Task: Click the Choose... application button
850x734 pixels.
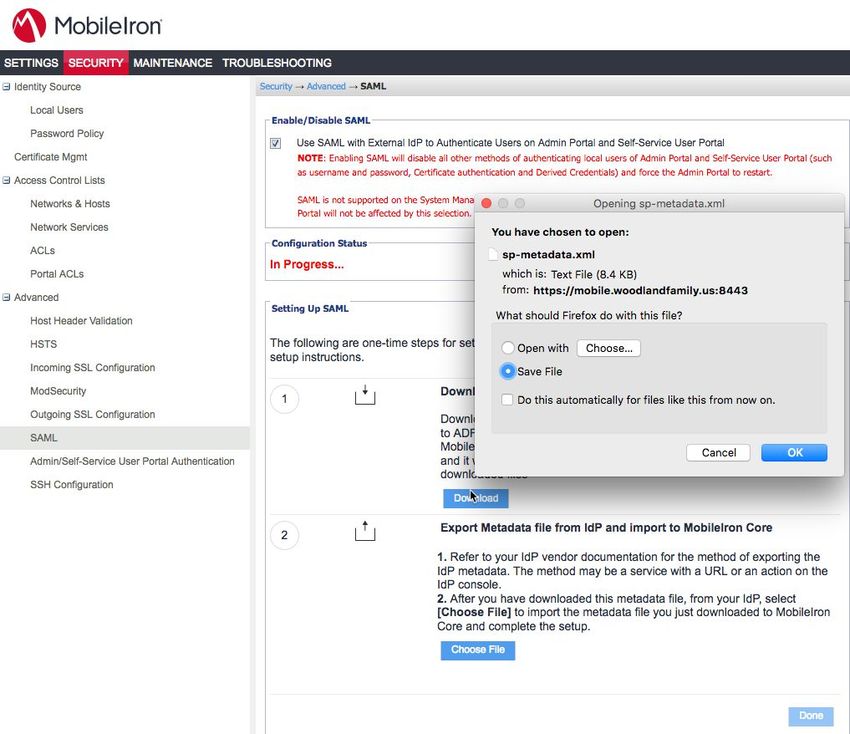Action: [x=609, y=348]
